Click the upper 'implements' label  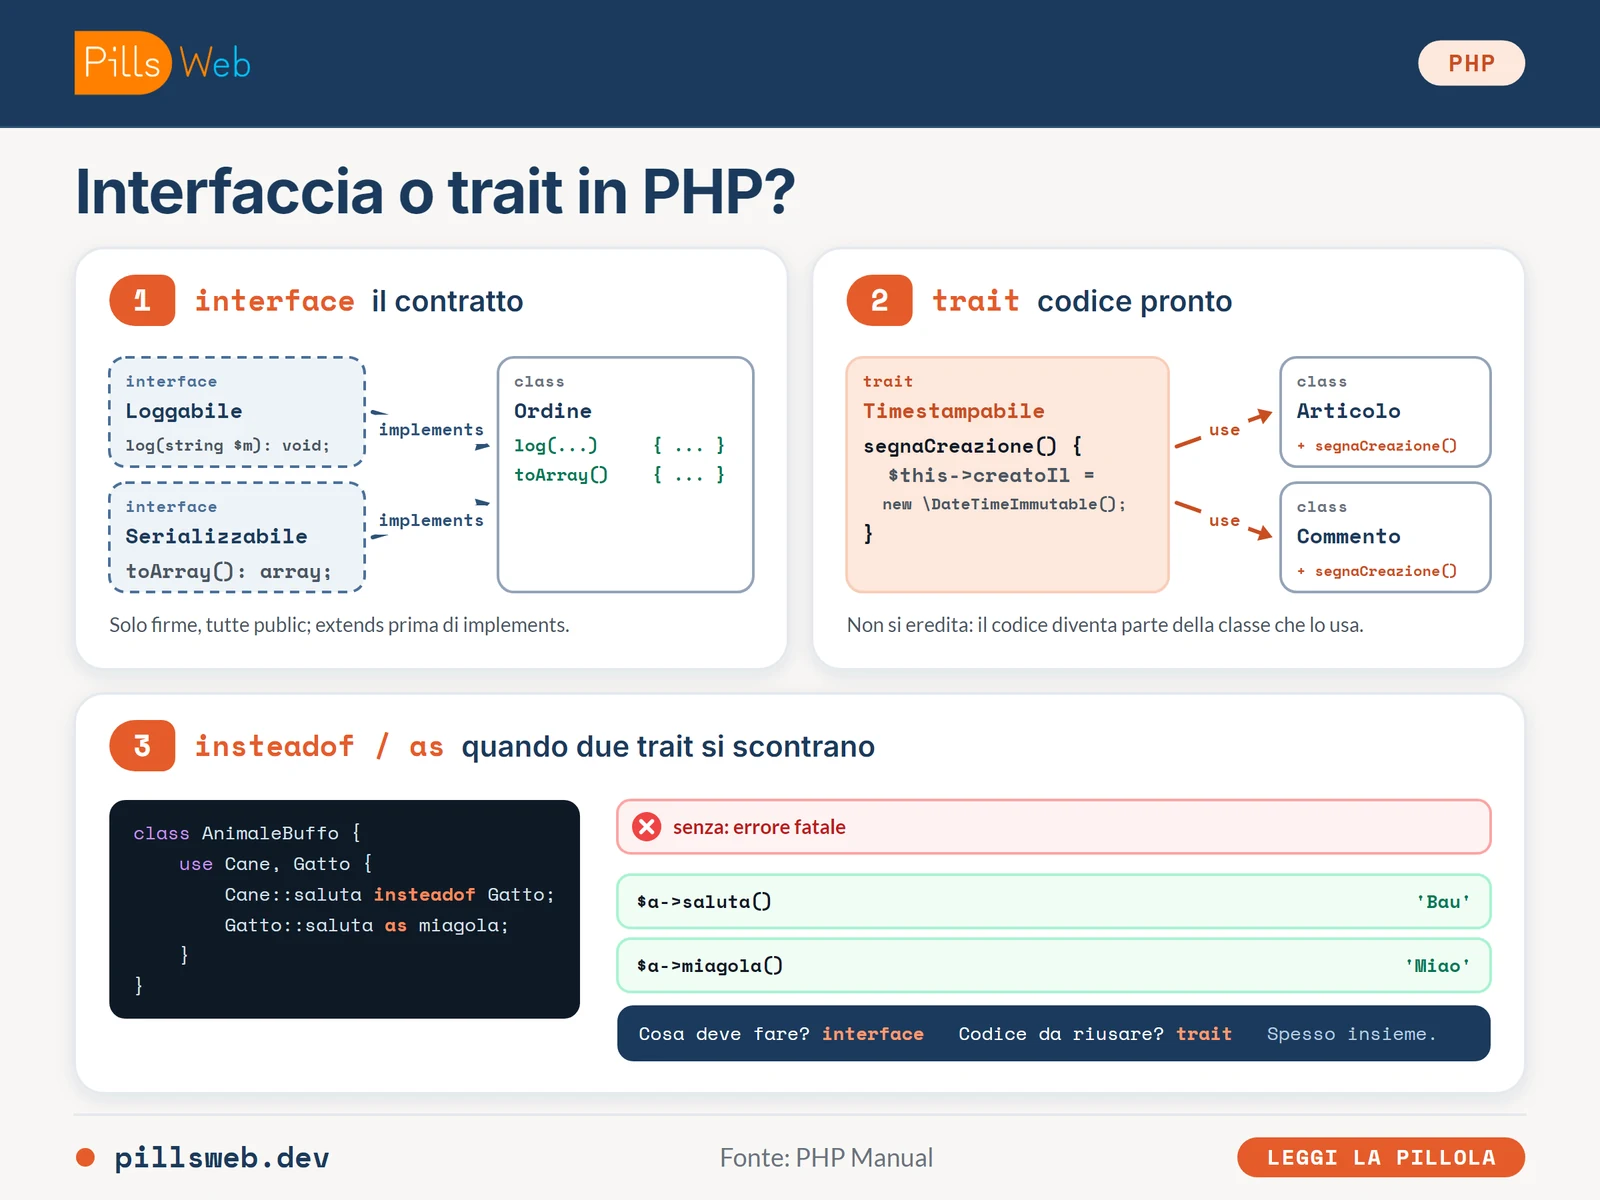[431, 429]
